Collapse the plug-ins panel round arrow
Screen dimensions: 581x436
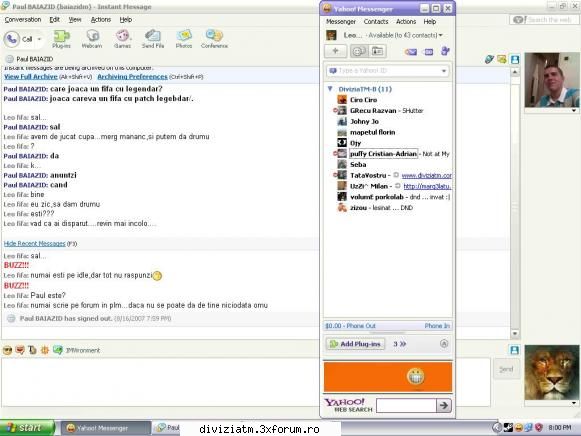pyautogui.click(x=444, y=344)
